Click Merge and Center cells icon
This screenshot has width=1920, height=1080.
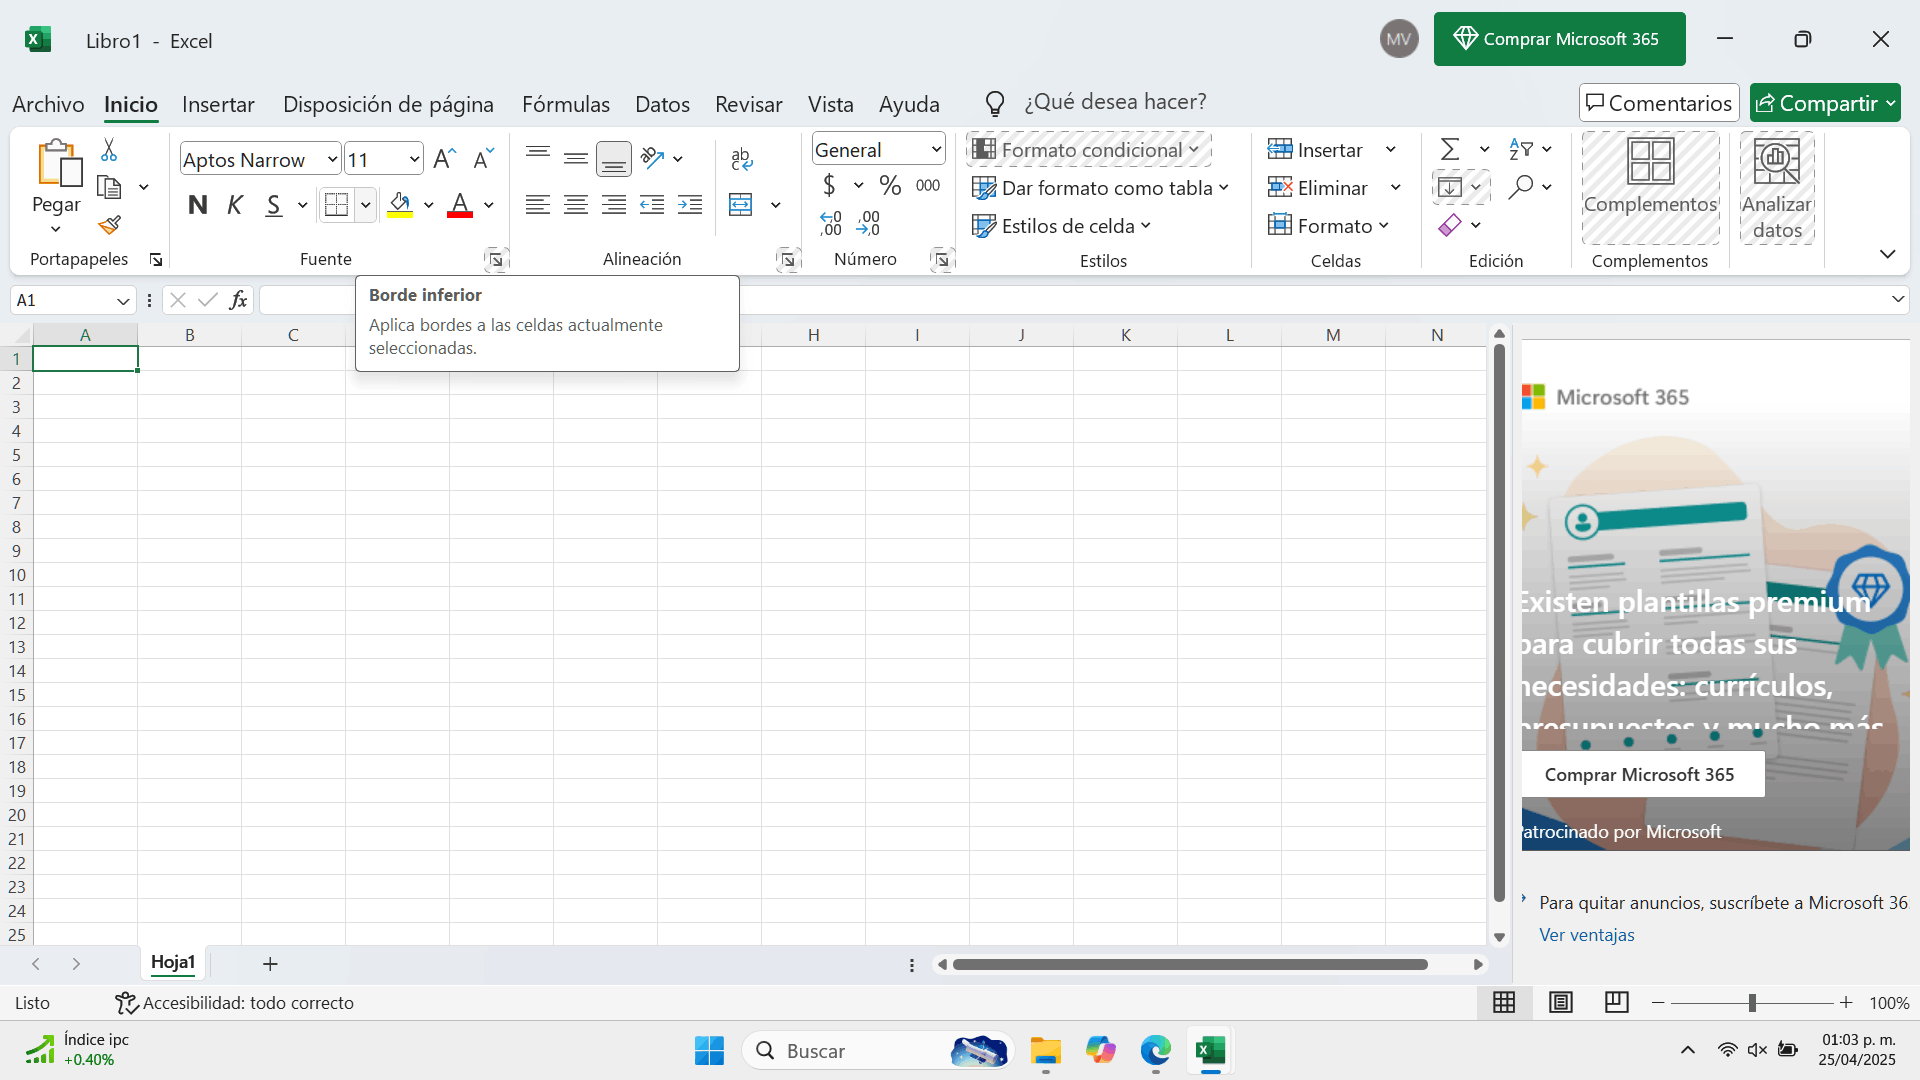[741, 205]
